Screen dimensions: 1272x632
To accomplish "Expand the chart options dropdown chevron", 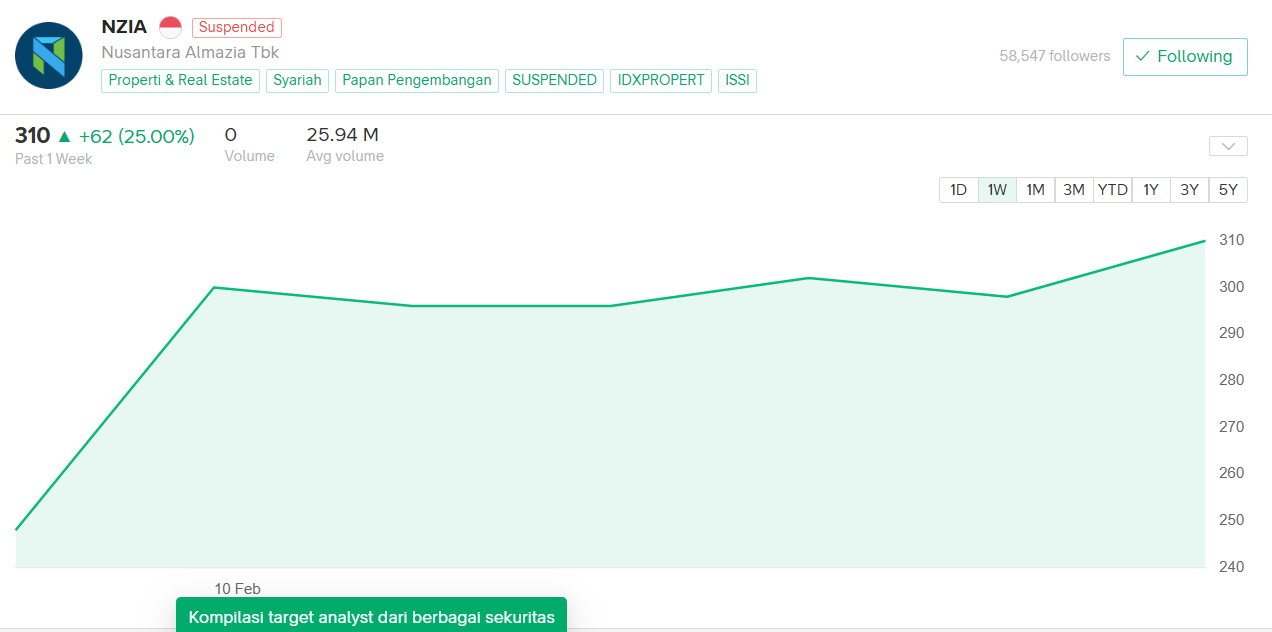I will [1228, 146].
